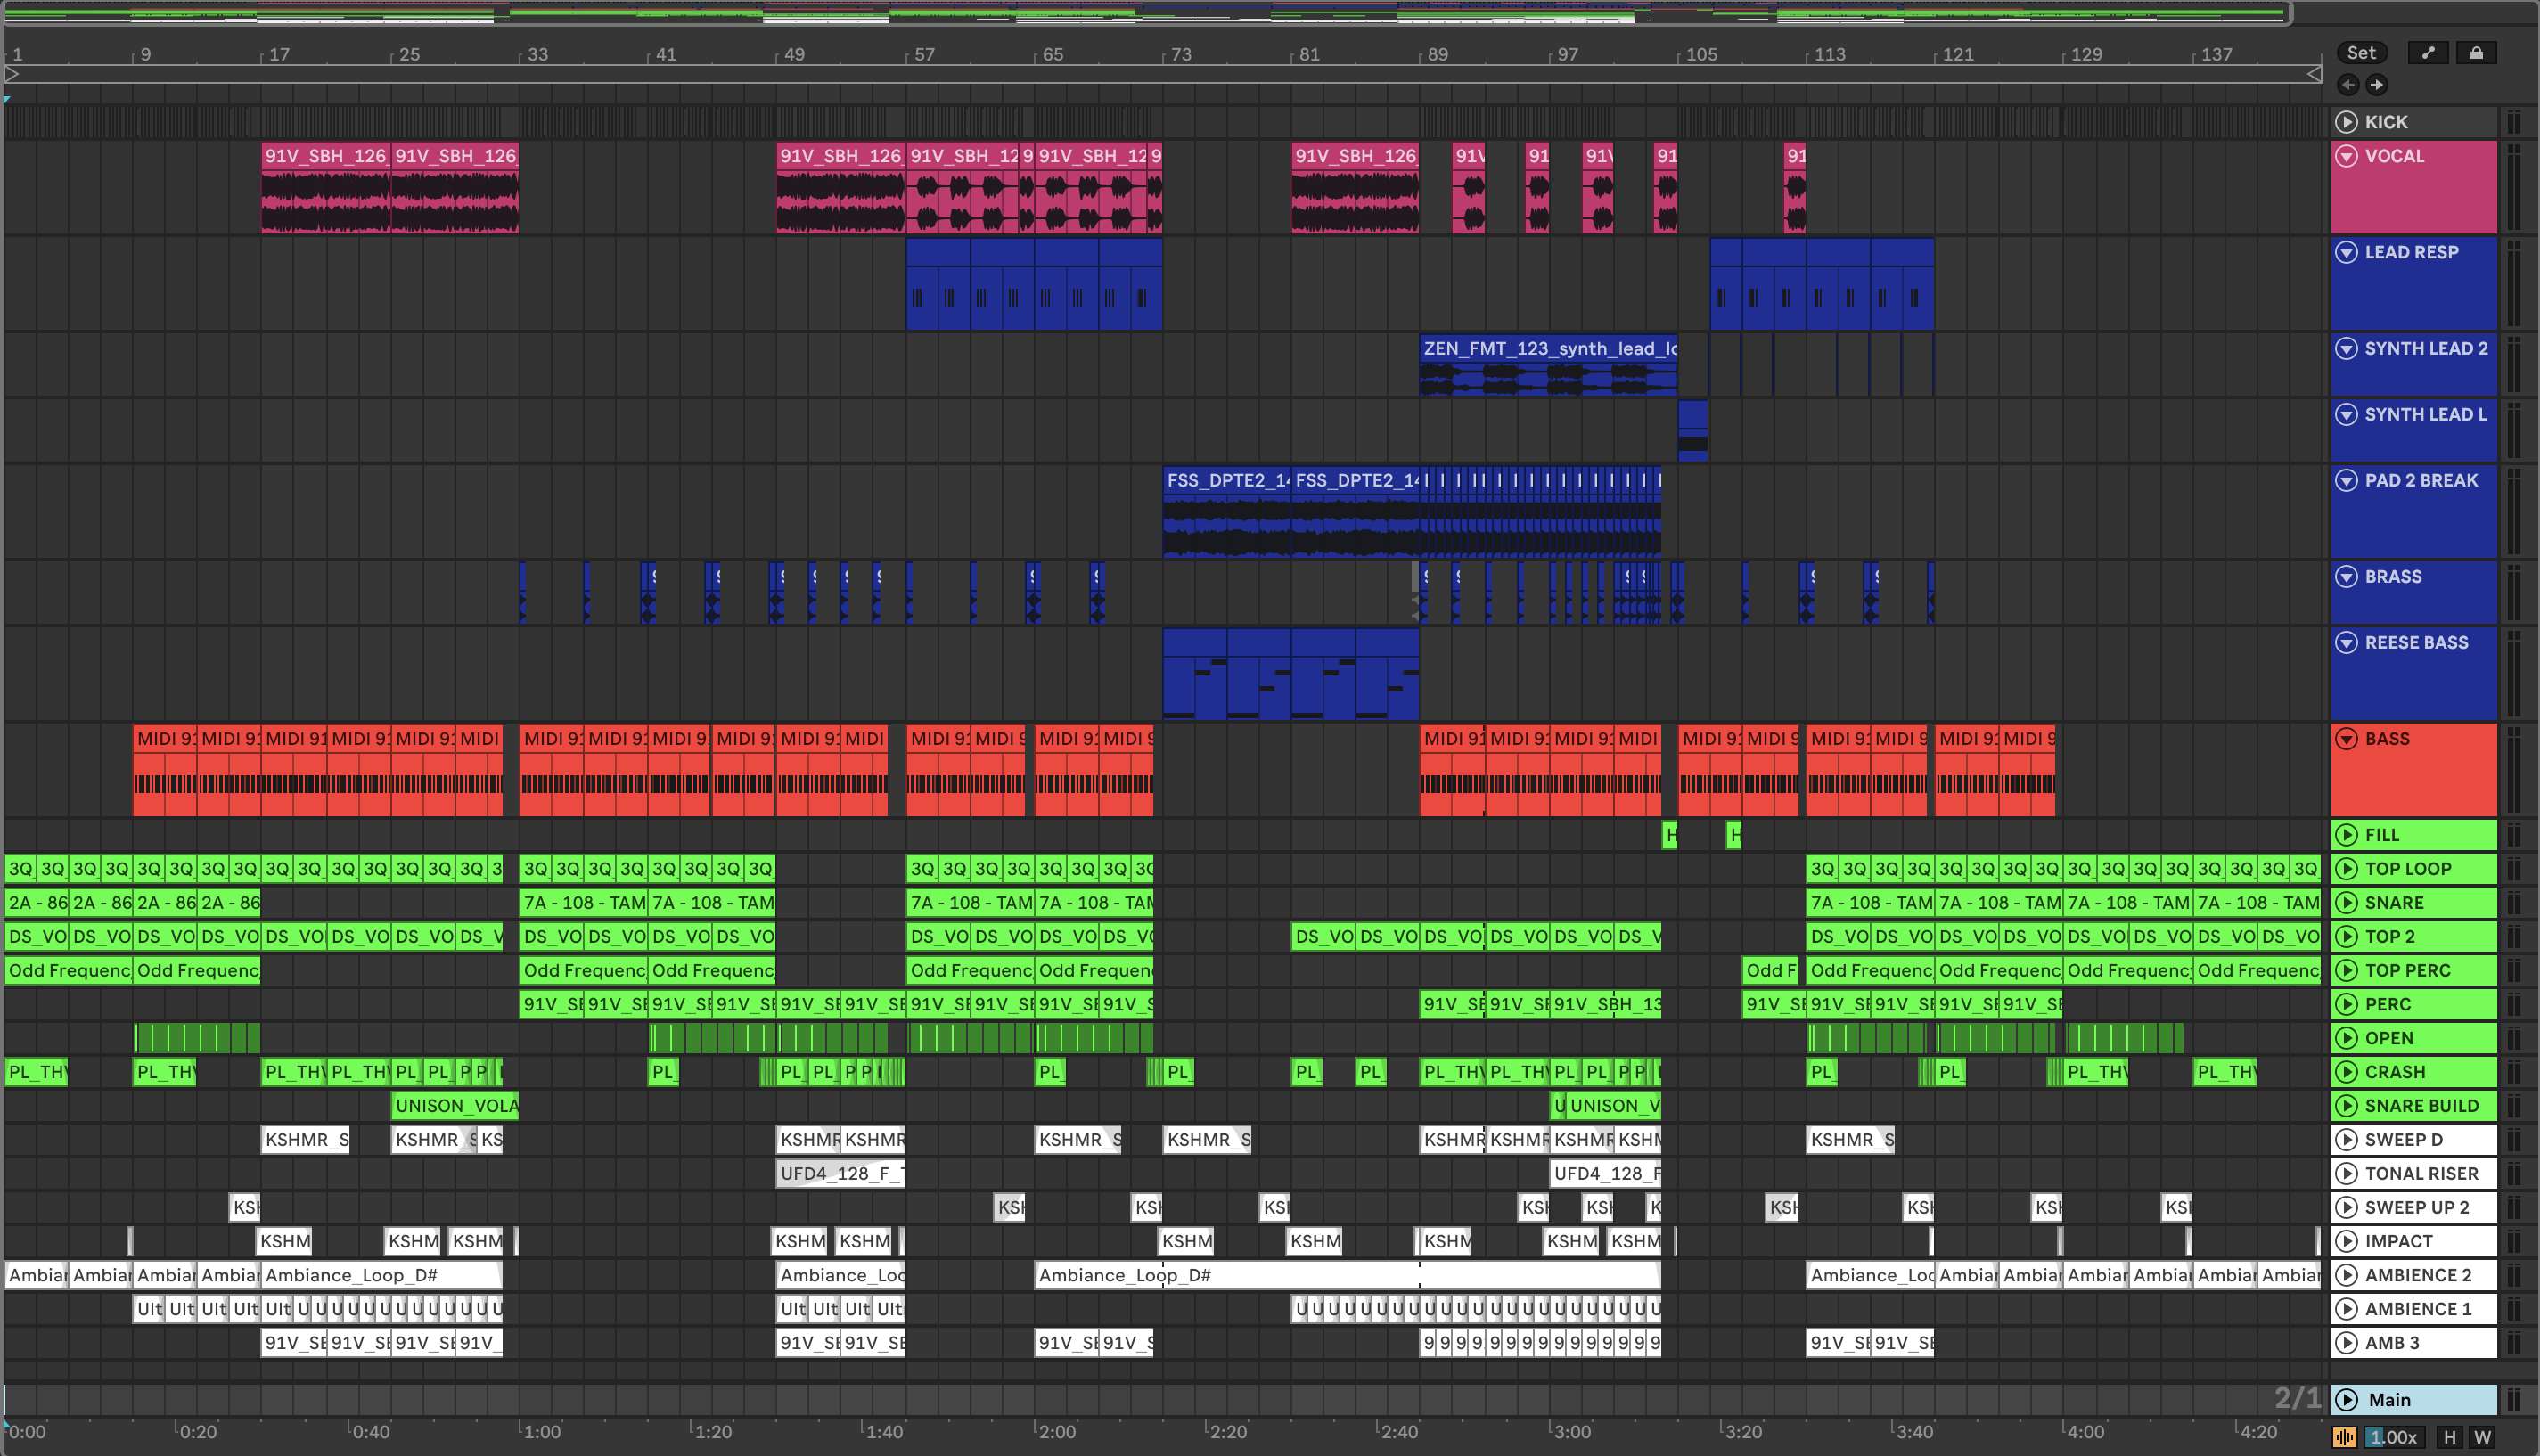Unfold the TOP PERC track
2540x1456 pixels.
click(2346, 970)
